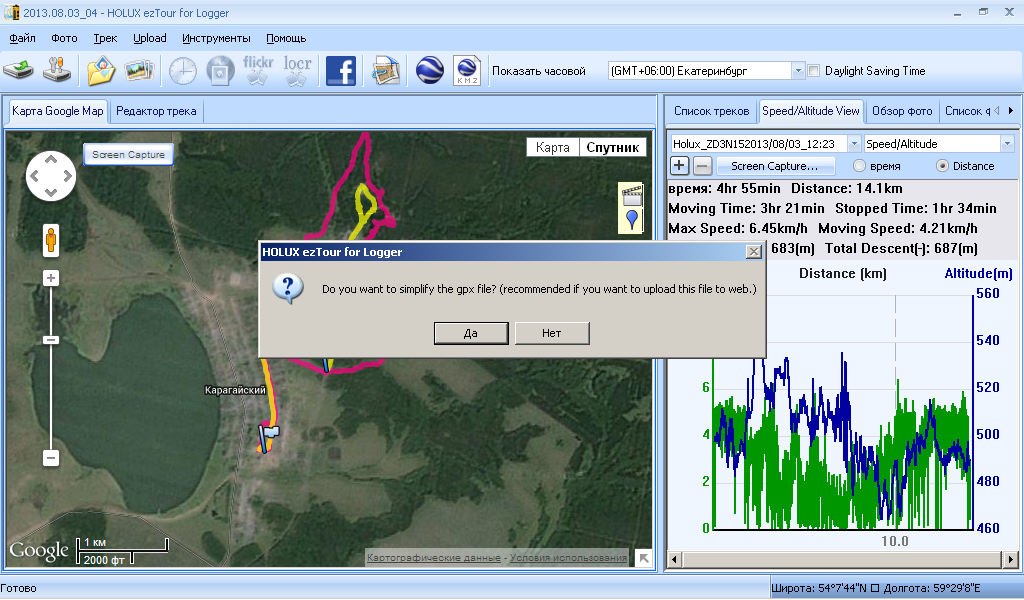Viewport: 1024px width, 600px height.
Task: Select the Карта Google Map tab
Action: (57, 110)
